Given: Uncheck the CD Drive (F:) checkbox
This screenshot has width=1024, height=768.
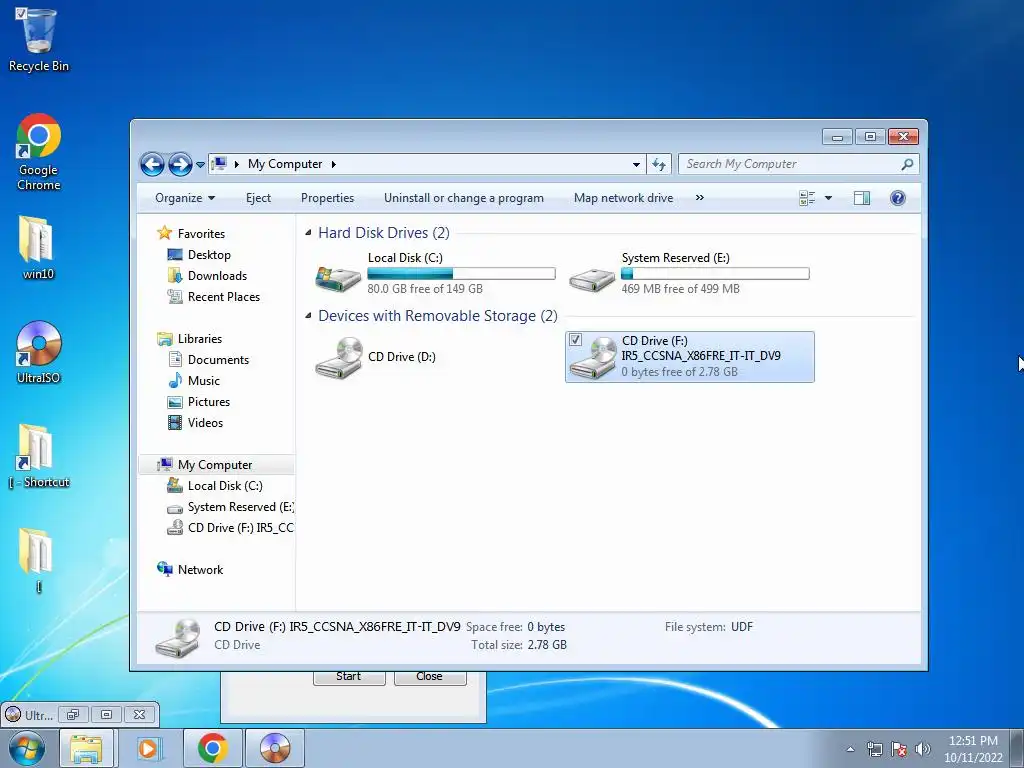Looking at the screenshot, I should [x=575, y=340].
